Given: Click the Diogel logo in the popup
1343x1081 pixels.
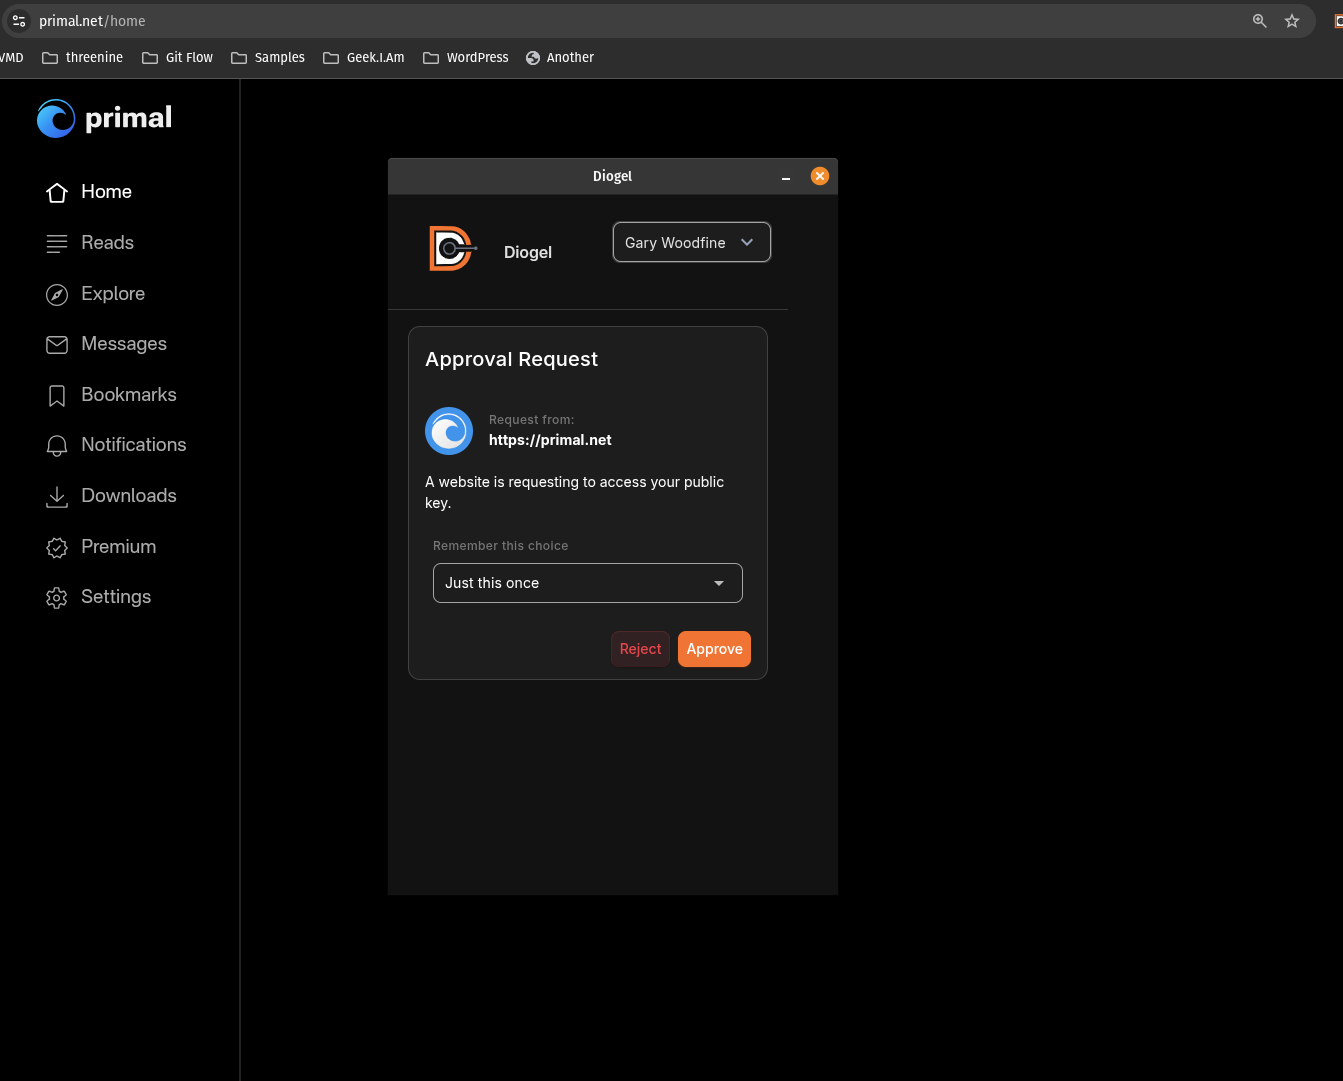Looking at the screenshot, I should (452, 248).
